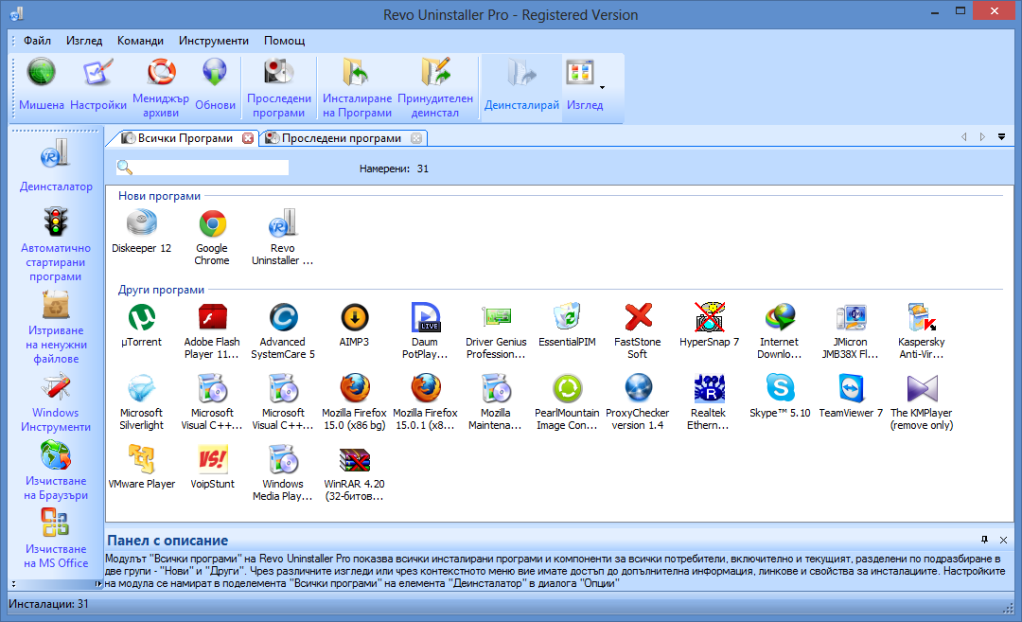Open Настройки toolbar button
Screen dimensions: 1022x622
pyautogui.click(x=98, y=85)
